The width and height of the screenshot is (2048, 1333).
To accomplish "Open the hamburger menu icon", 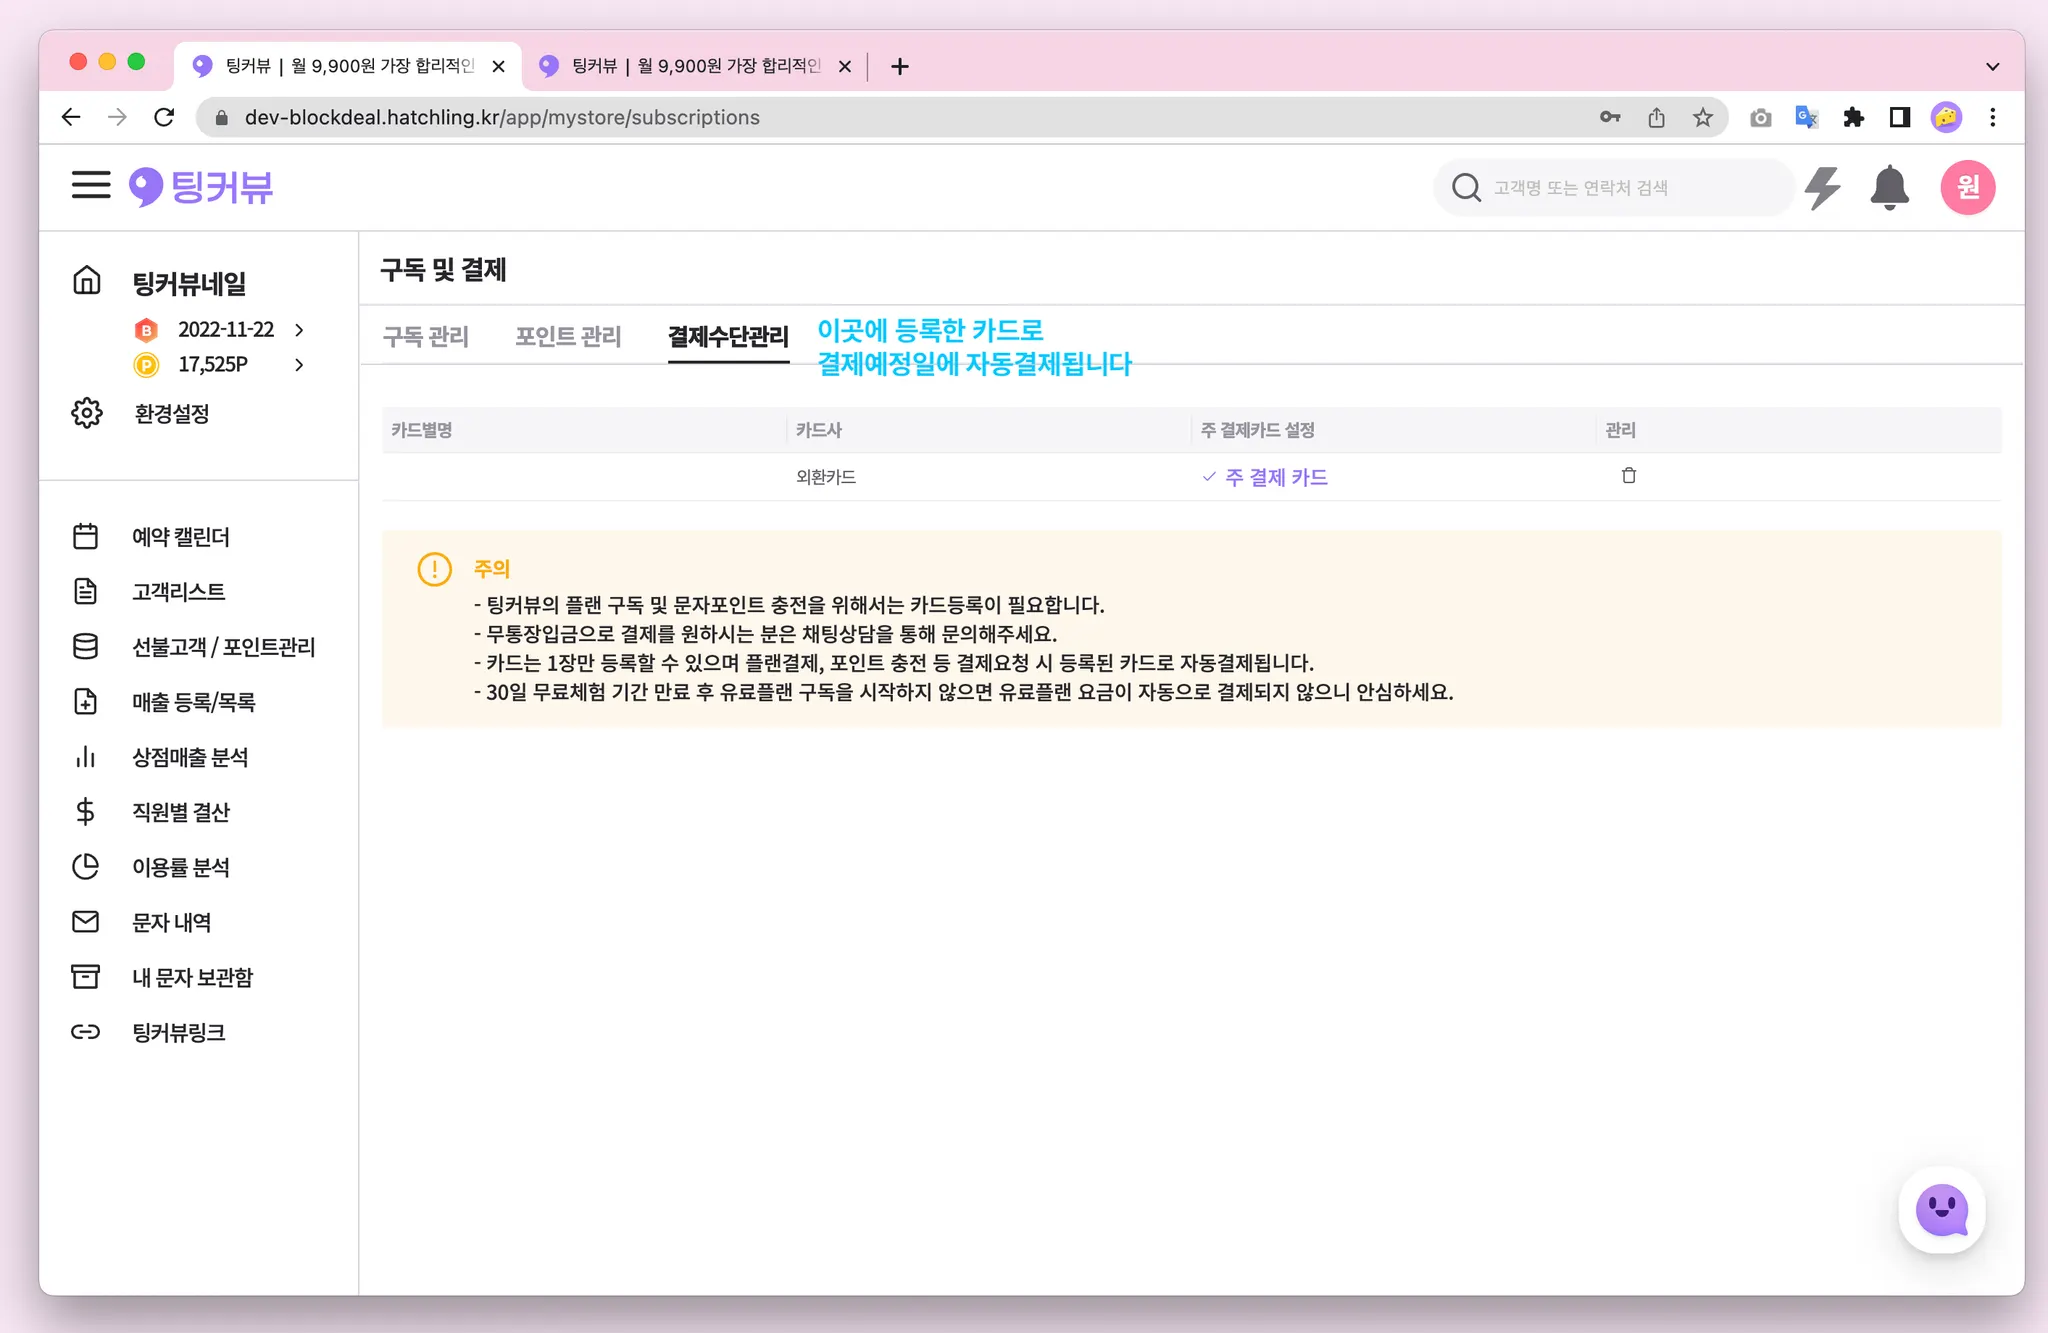I will [x=90, y=186].
